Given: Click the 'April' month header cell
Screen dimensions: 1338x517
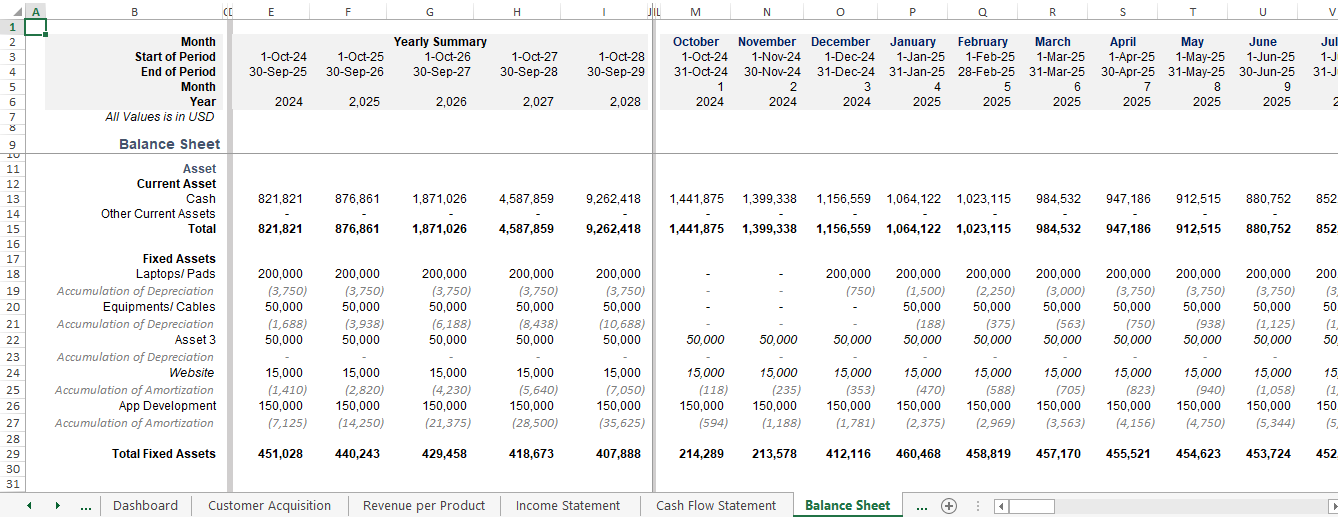Looking at the screenshot, I should click(x=1123, y=42).
